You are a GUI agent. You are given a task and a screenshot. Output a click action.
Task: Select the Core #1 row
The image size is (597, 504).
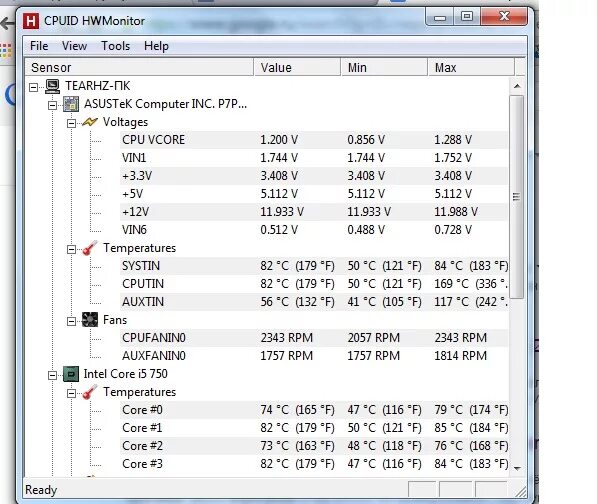coord(314,428)
